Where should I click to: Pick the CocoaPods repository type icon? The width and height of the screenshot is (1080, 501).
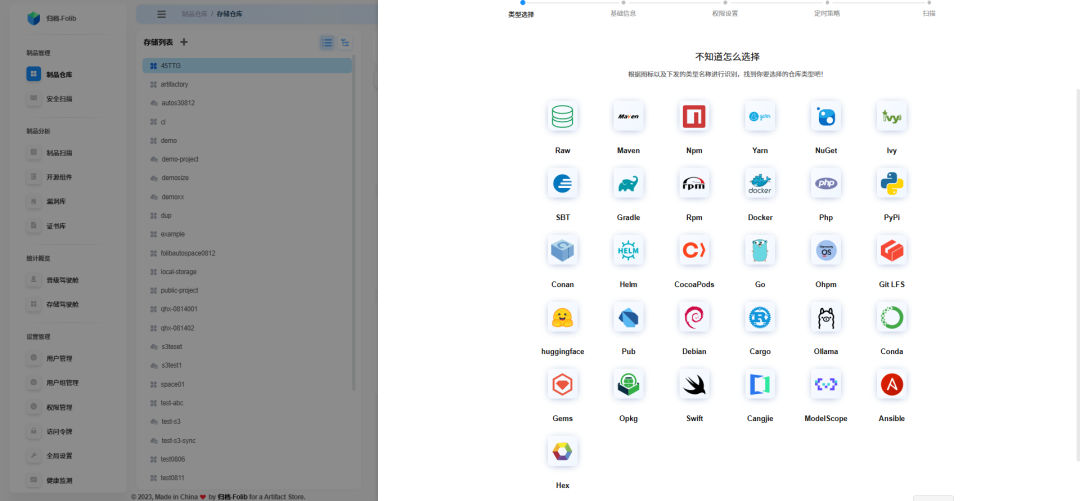(694, 250)
